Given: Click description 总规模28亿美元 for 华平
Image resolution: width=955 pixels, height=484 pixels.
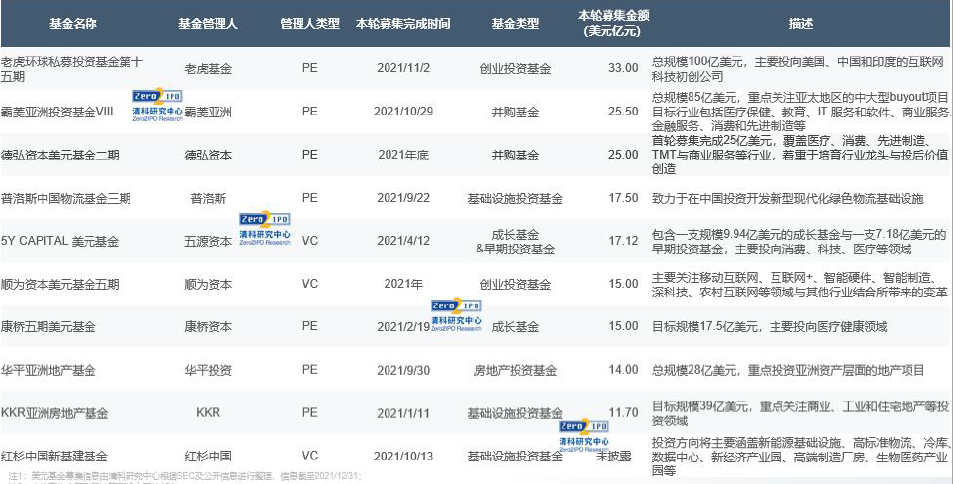Looking at the screenshot, I should 788,371.
